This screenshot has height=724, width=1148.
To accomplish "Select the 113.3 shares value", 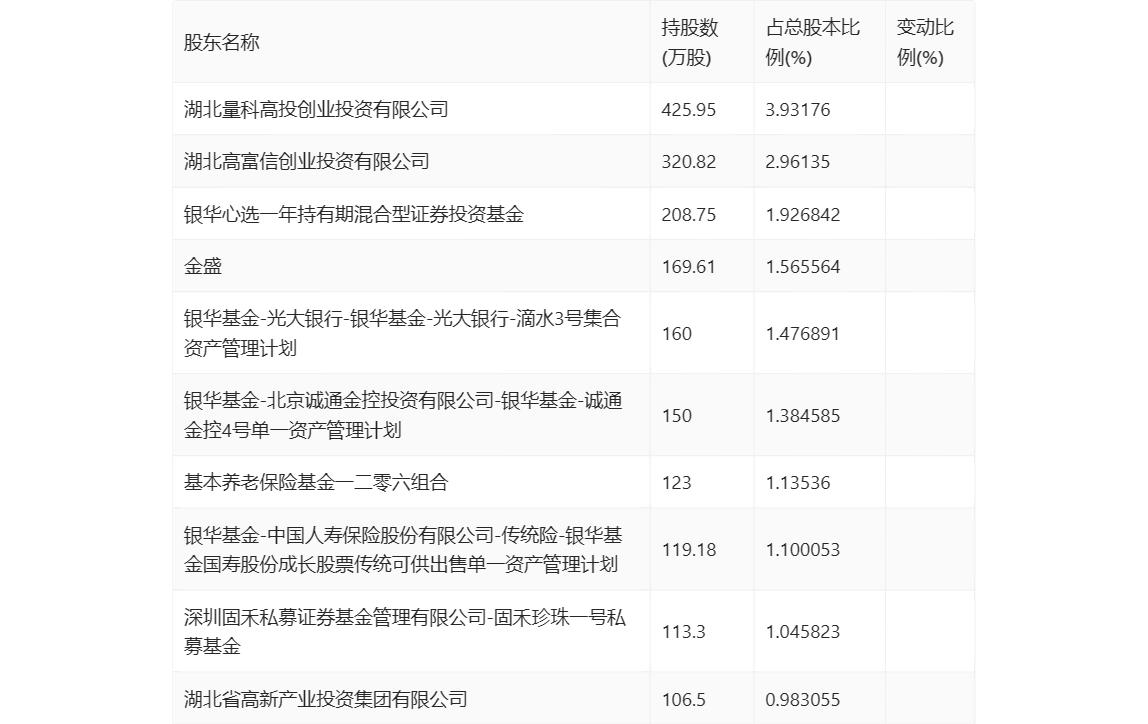I will click(684, 632).
